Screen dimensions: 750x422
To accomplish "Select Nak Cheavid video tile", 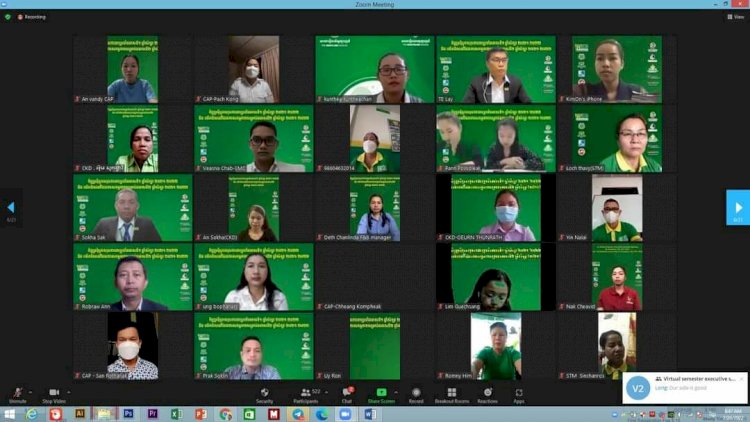I will (617, 277).
